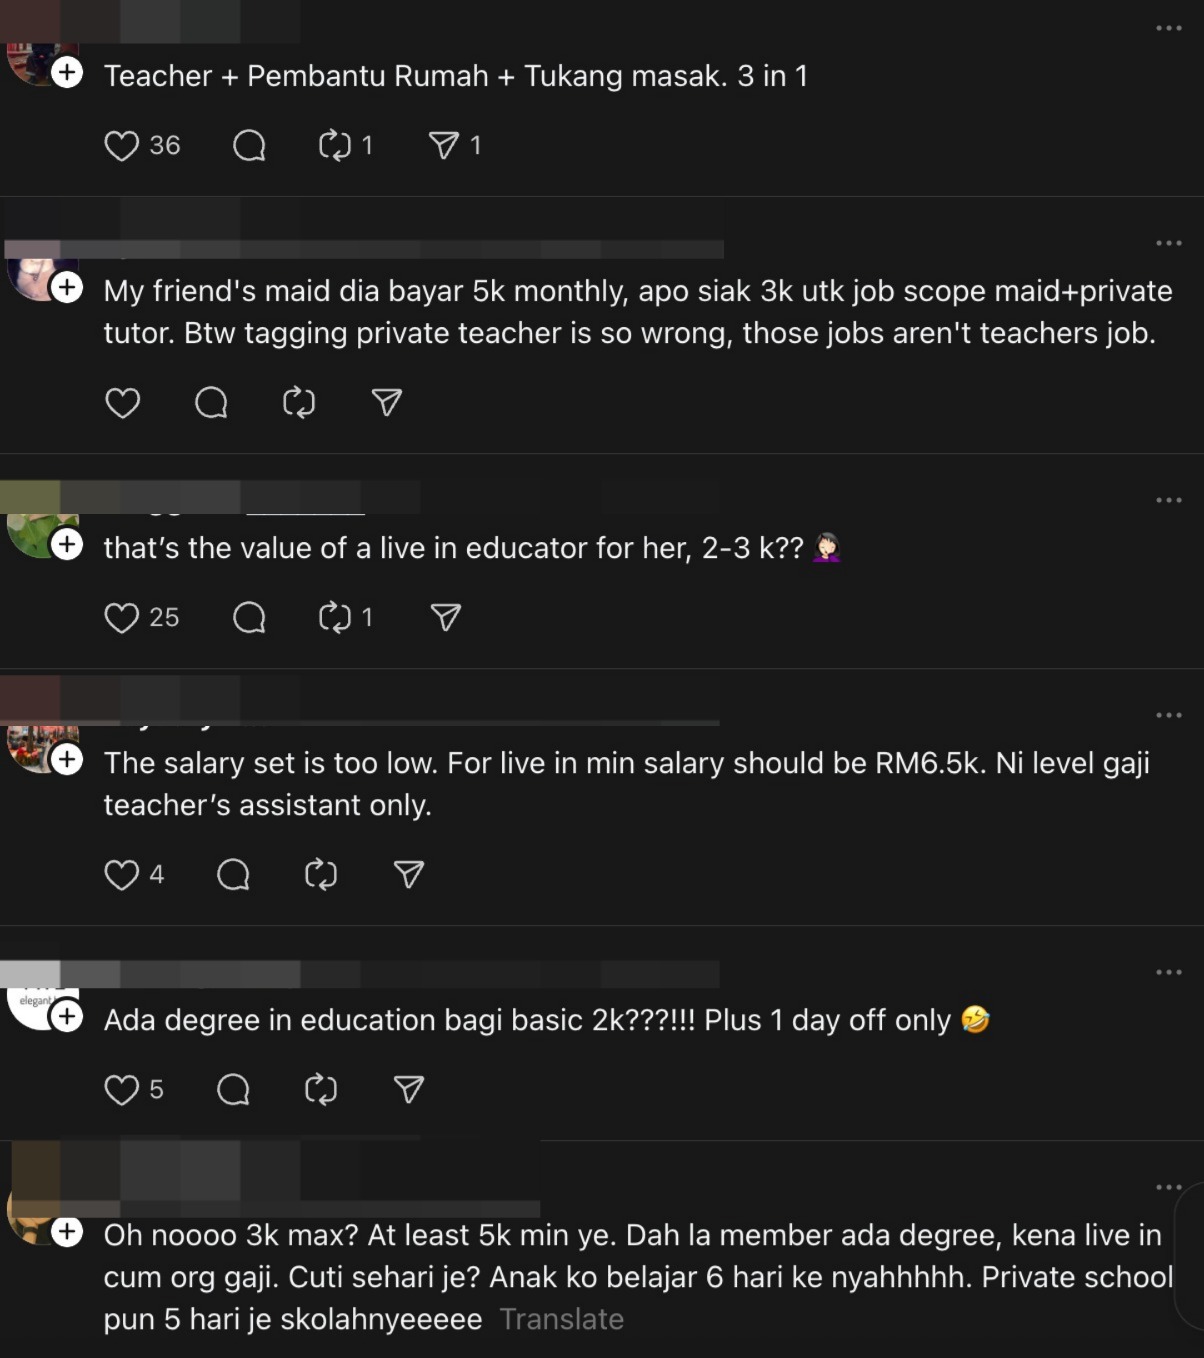Open more options for 'live in educator' comment
This screenshot has width=1204, height=1358.
pos(1168,500)
